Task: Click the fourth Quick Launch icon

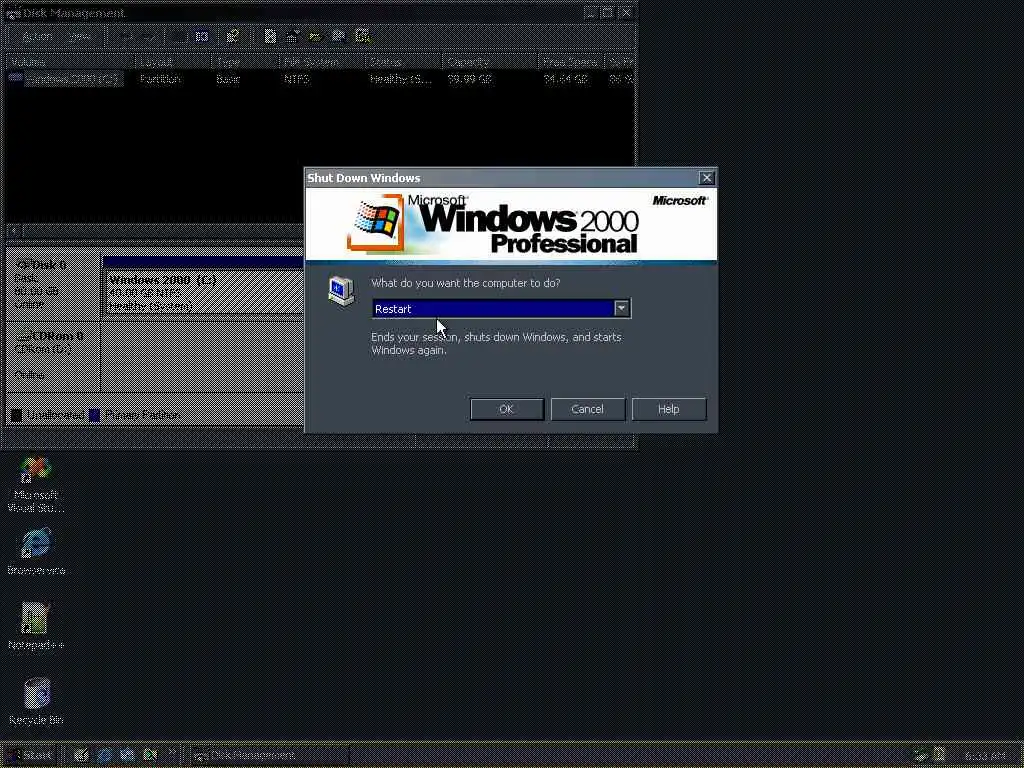Action: (x=150, y=756)
